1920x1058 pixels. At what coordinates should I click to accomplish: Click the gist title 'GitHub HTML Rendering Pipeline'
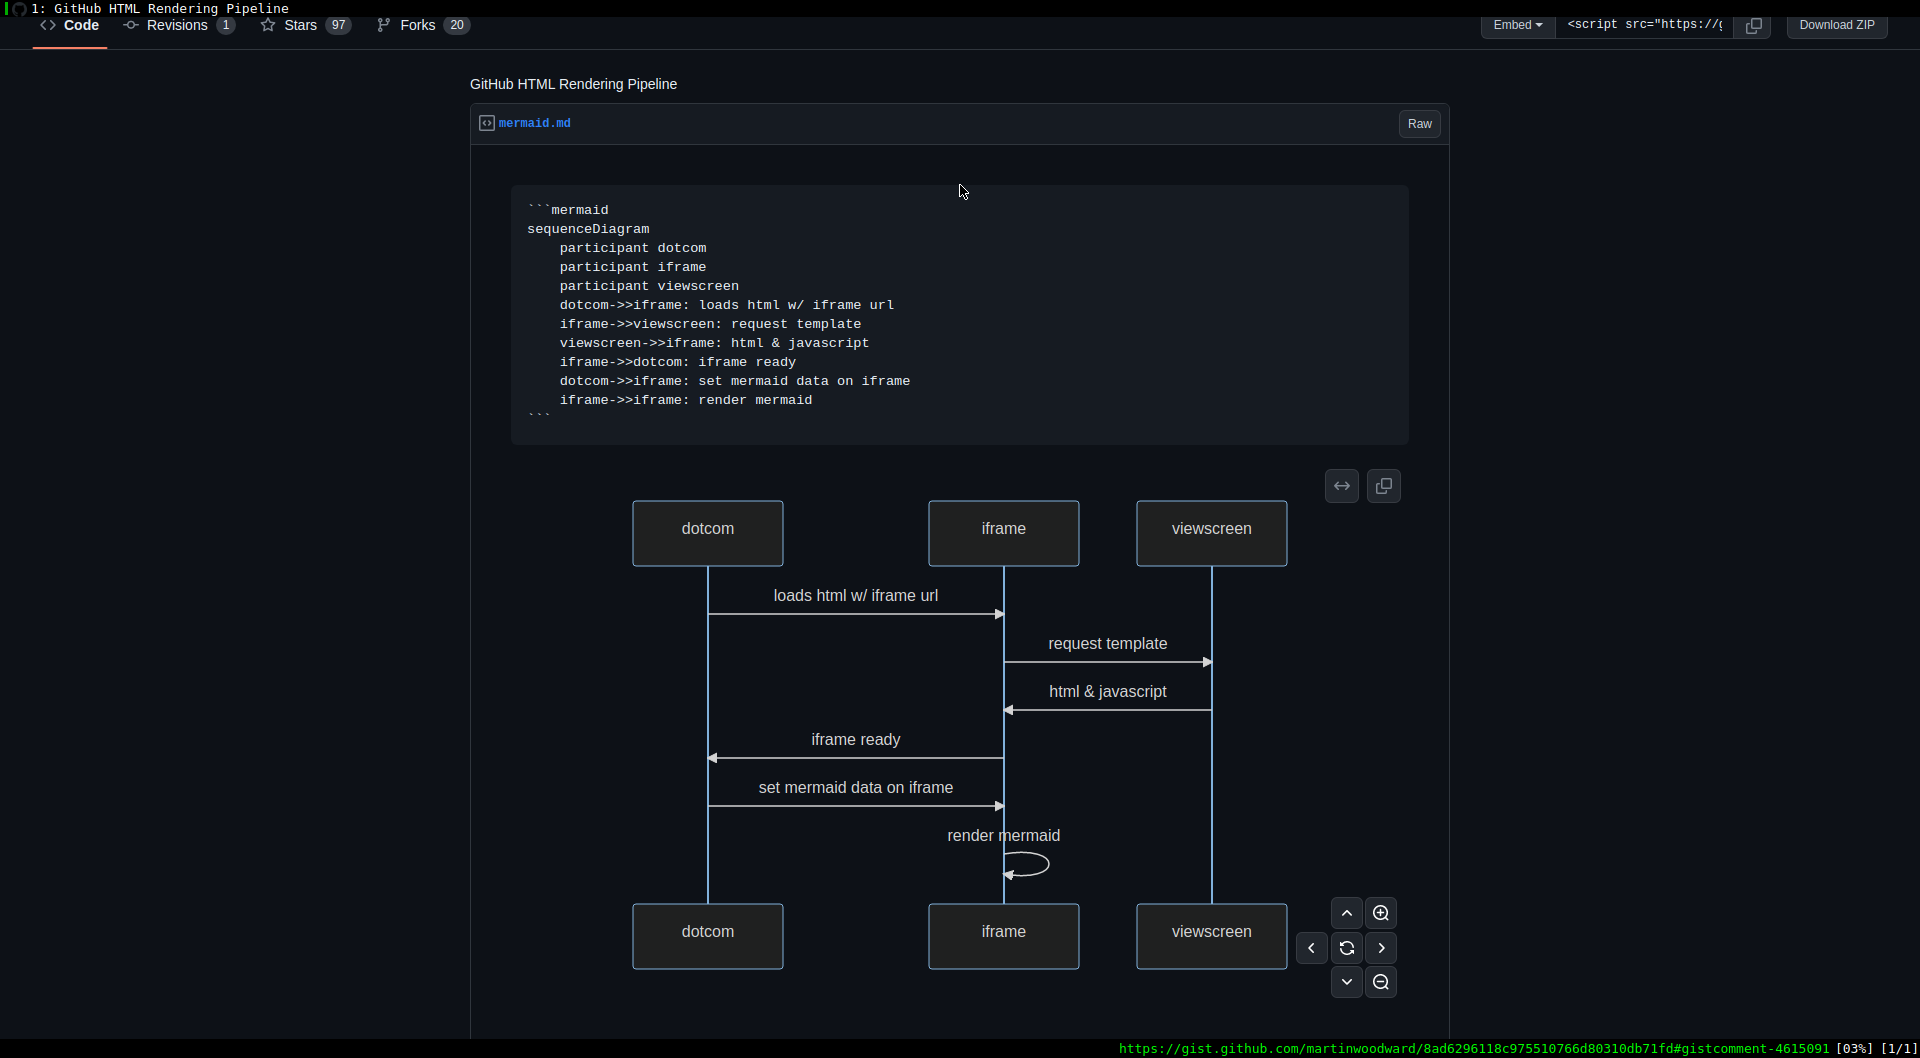tap(573, 84)
